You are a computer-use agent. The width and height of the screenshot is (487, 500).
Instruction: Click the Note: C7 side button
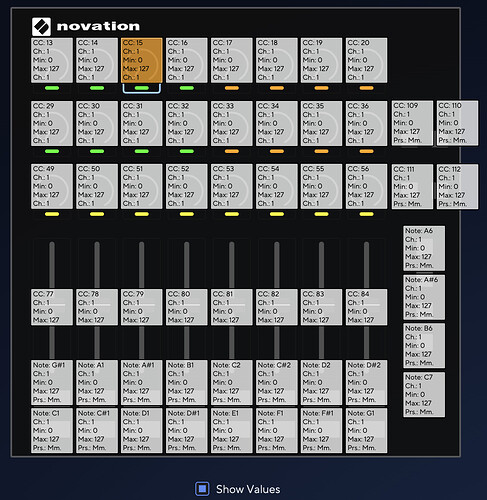pyautogui.click(x=424, y=395)
